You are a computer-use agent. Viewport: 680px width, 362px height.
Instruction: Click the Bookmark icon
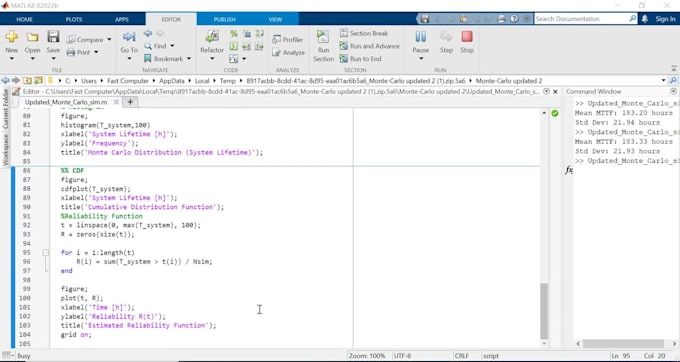(x=148, y=59)
